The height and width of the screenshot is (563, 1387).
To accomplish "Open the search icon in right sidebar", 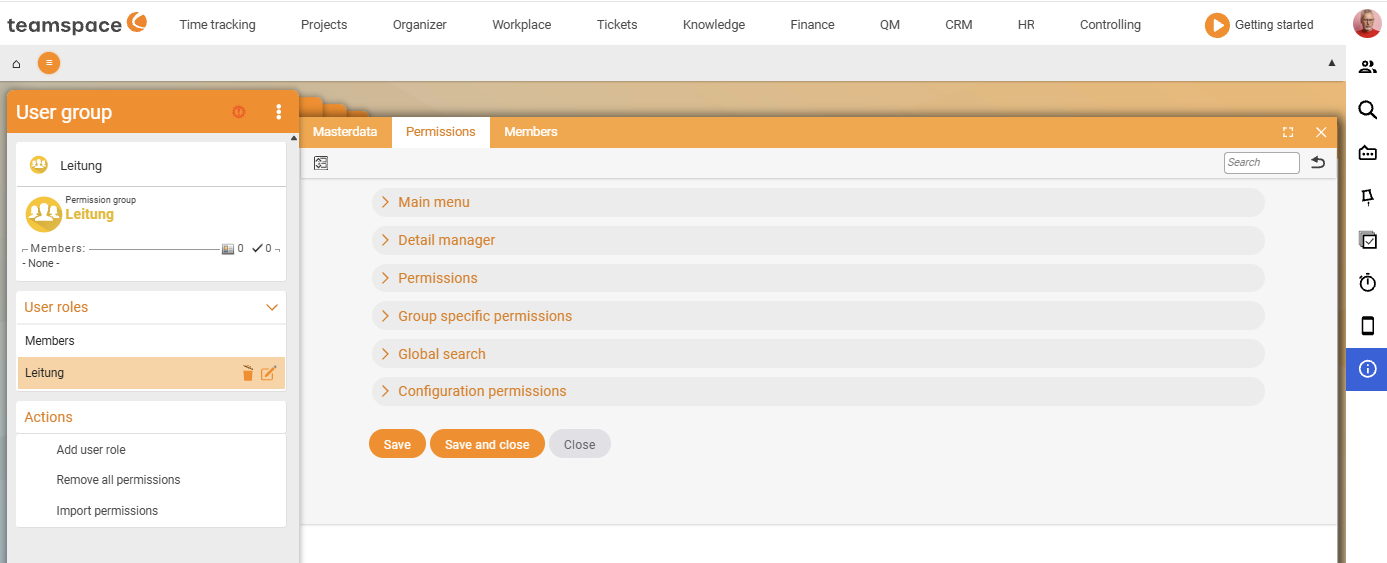I will pyautogui.click(x=1368, y=110).
